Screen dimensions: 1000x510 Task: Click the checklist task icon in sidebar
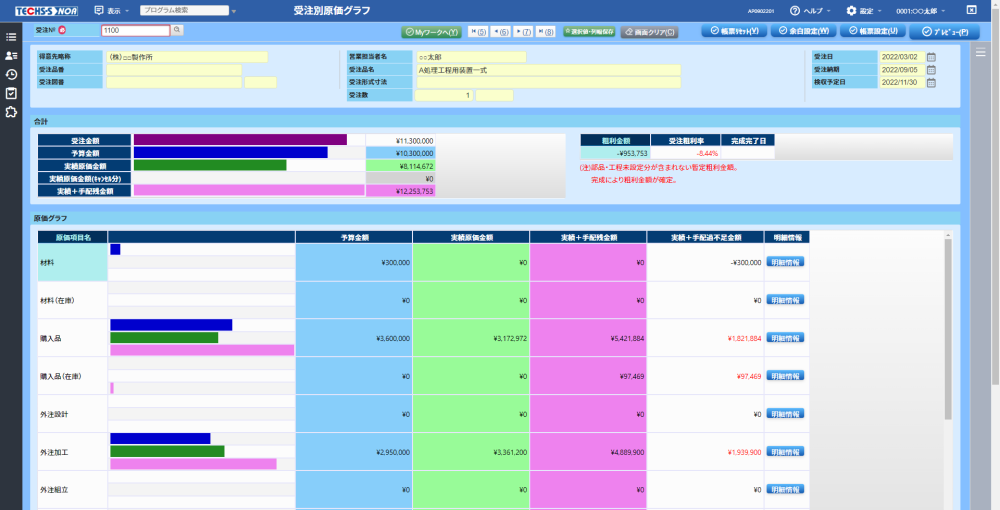(x=11, y=93)
